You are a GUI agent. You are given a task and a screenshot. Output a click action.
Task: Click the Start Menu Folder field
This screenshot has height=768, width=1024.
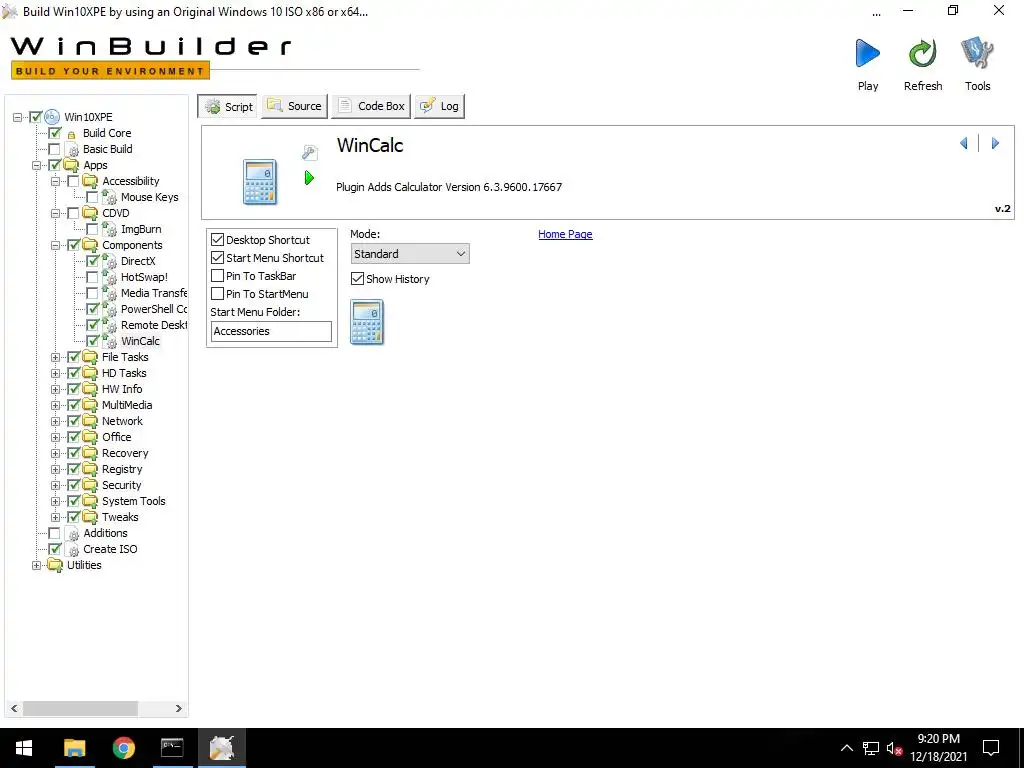pyautogui.click(x=271, y=331)
